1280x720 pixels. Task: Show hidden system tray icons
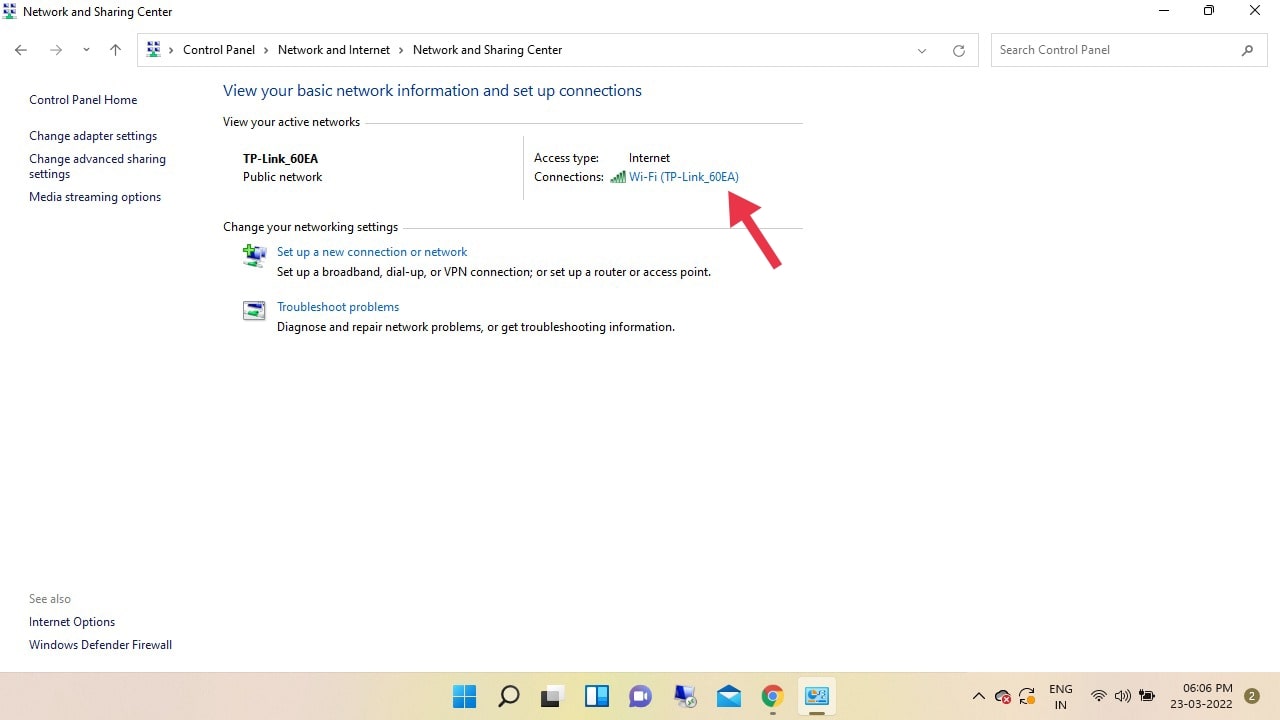tap(978, 696)
